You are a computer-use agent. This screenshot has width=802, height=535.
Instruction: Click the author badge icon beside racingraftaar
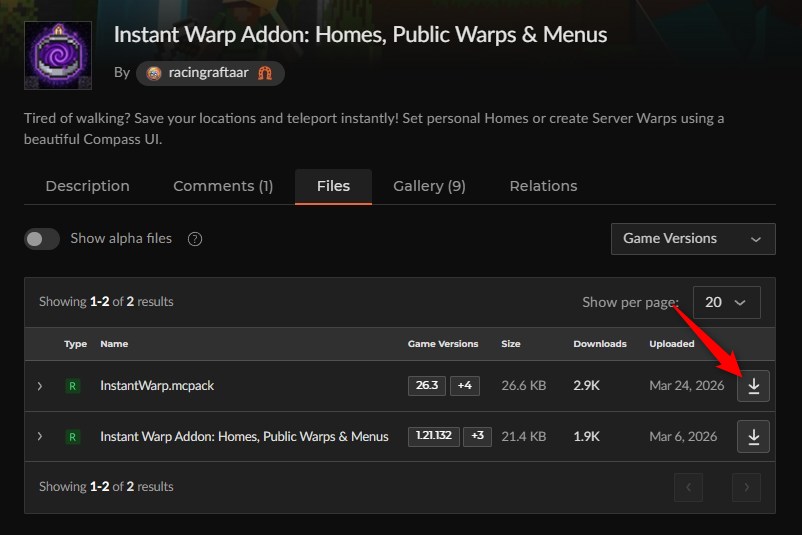265,73
